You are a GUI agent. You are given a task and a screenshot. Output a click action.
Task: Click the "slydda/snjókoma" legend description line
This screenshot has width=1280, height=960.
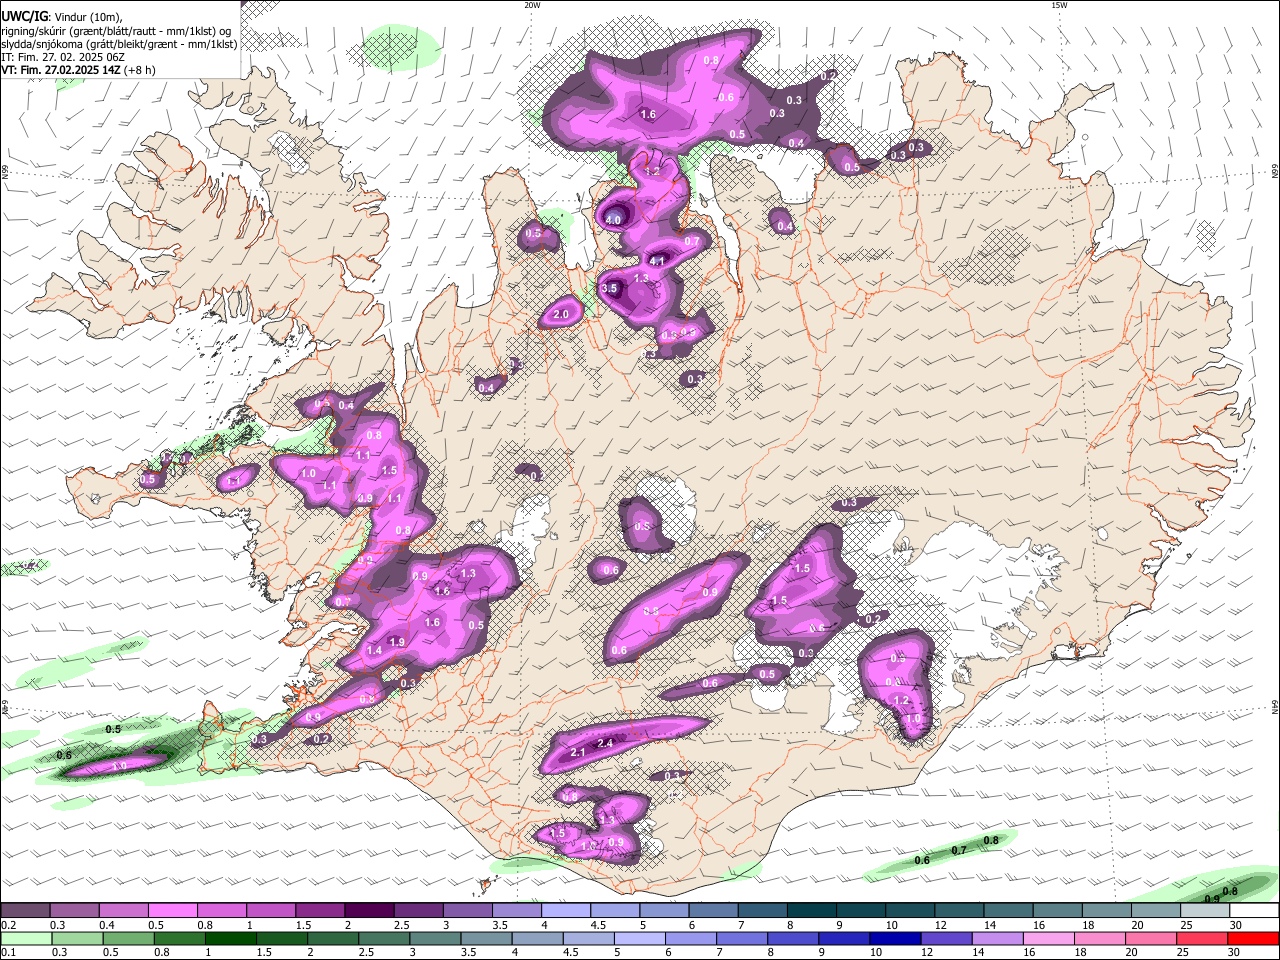coord(119,44)
